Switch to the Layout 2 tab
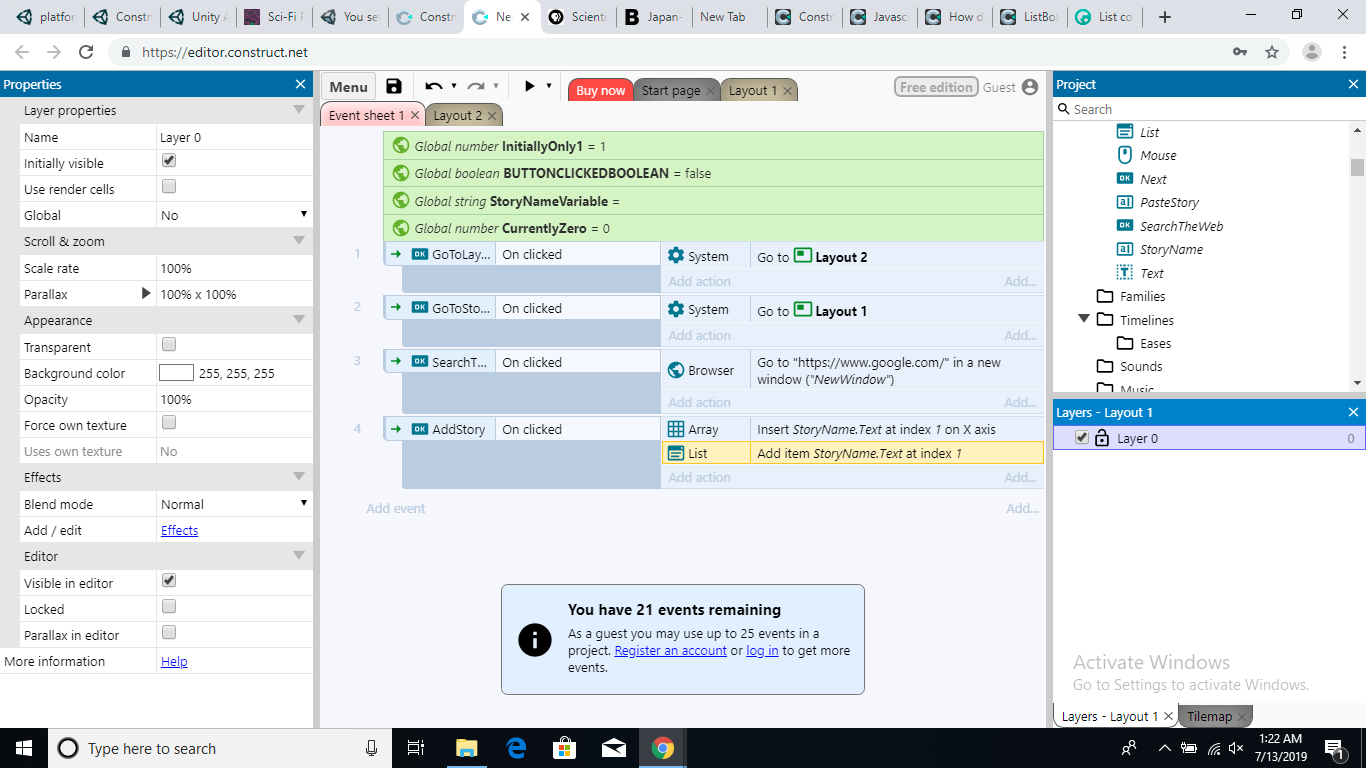Screen dimensions: 1366x768 pos(457,115)
